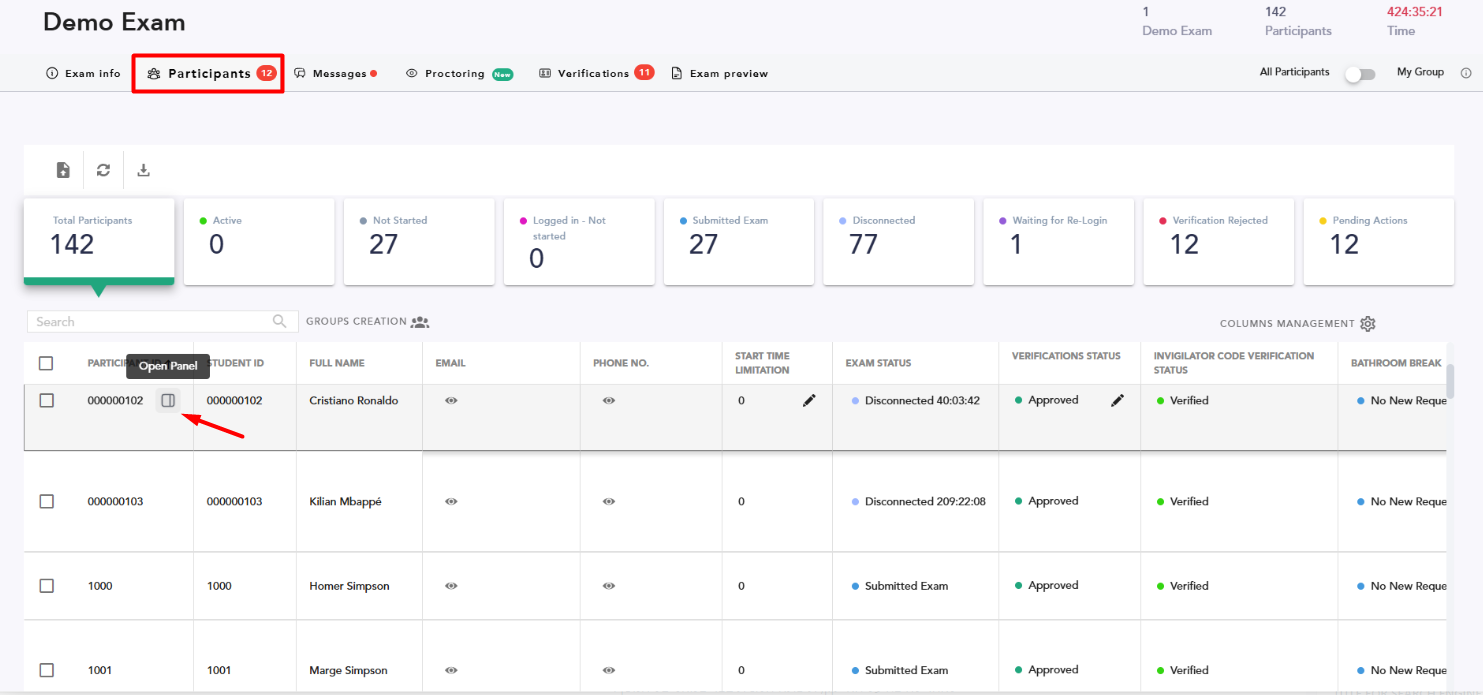The width and height of the screenshot is (1483, 695).
Task: Click the import file icon in toolbar
Action: 63,170
